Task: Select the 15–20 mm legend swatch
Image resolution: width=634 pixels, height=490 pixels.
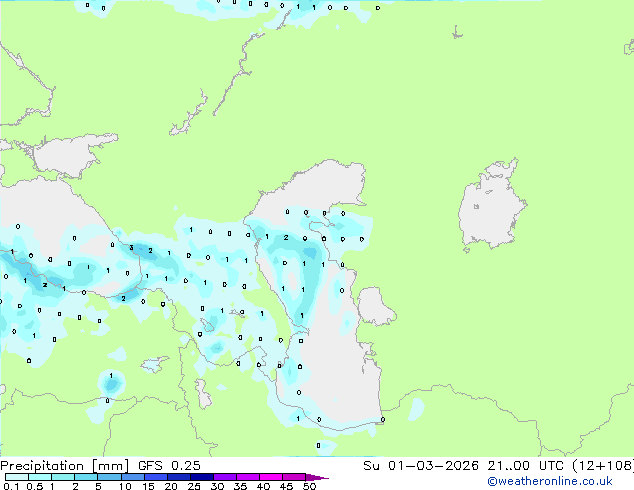Action: 156,477
